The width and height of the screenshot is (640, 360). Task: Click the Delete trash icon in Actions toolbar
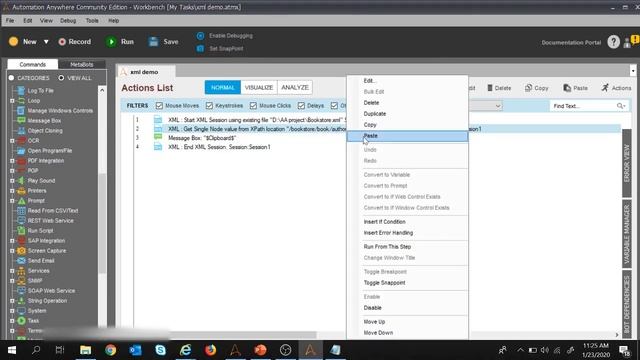[x=490, y=88]
